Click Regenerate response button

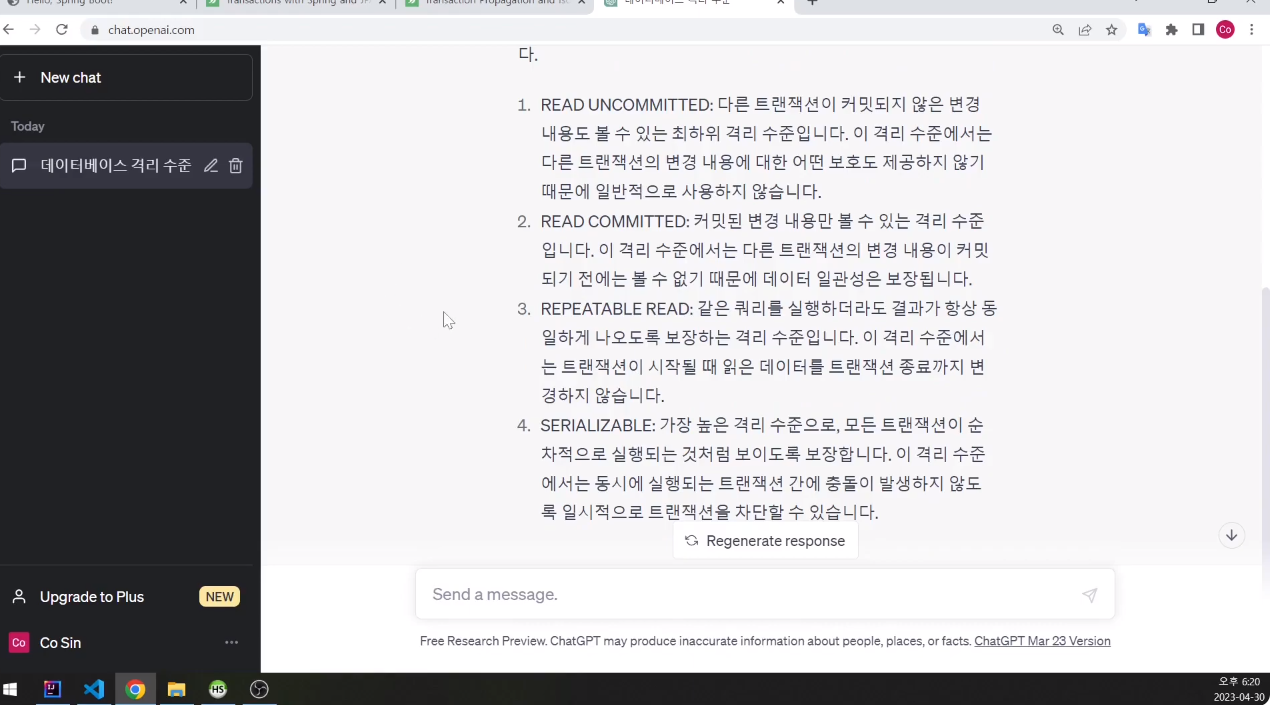point(765,541)
